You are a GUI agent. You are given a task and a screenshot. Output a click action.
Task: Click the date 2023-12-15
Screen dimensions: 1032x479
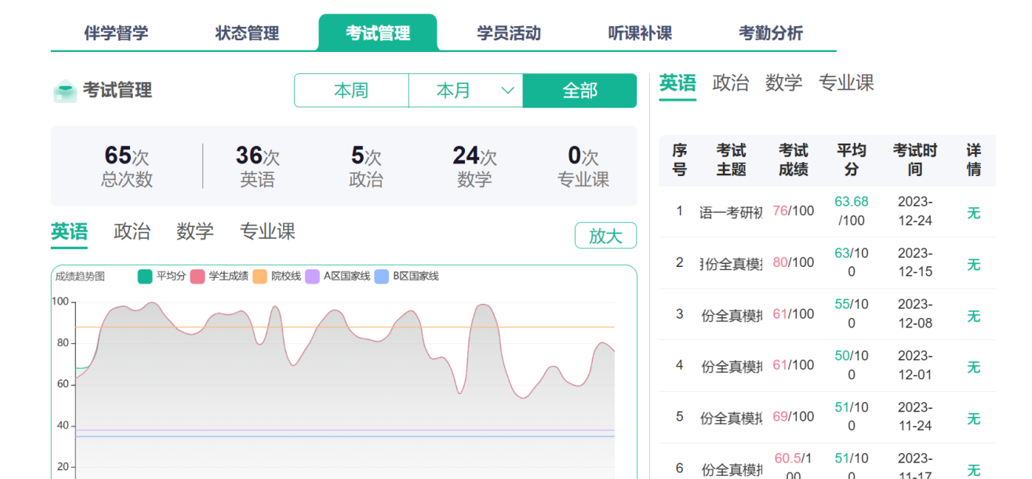click(x=915, y=262)
